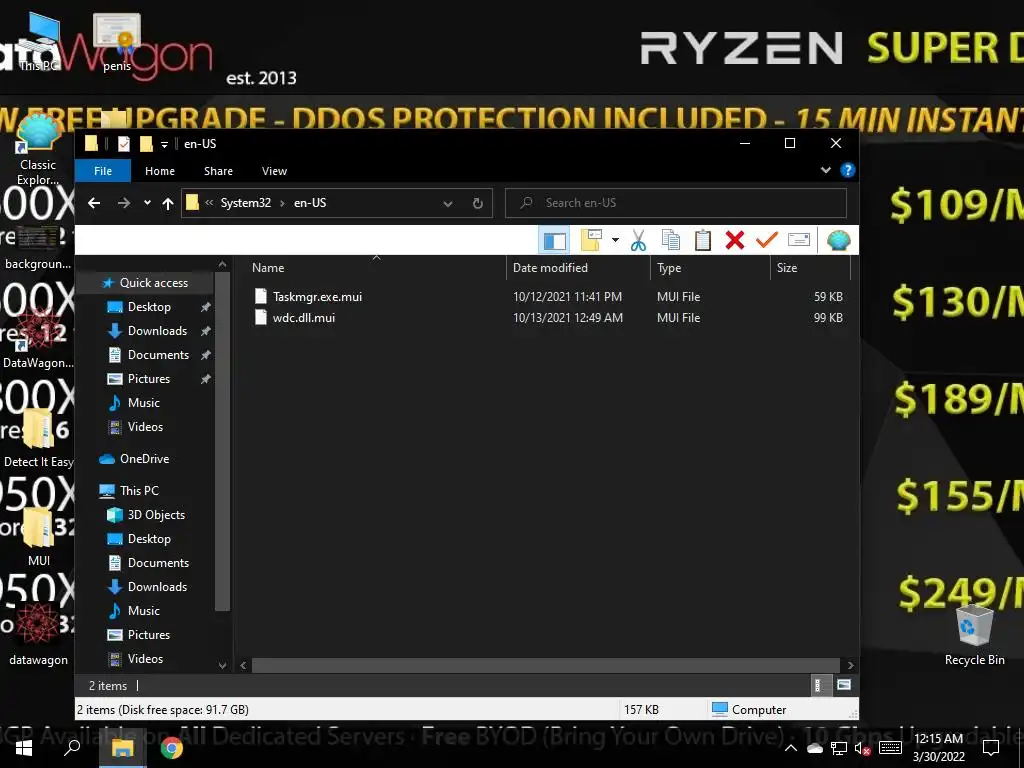Image resolution: width=1024 pixels, height=768 pixels.
Task: Click the folder views toolbar icon
Action: pos(591,240)
